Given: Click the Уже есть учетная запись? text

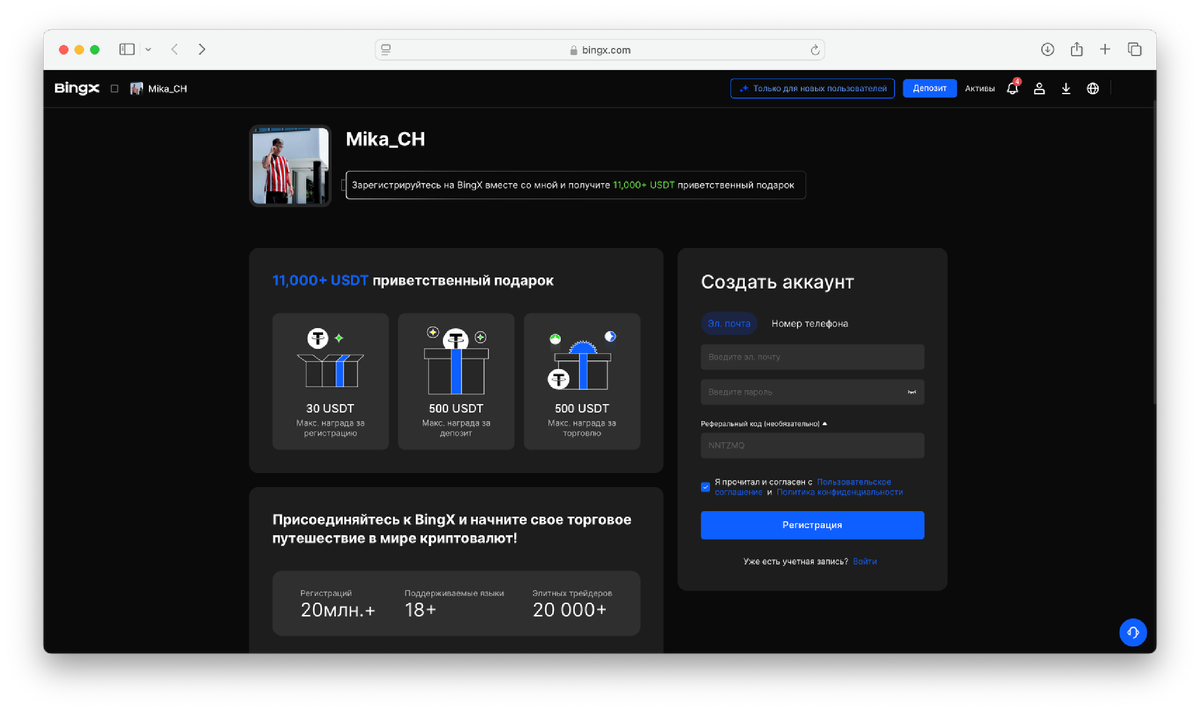Looking at the screenshot, I should 796,561.
